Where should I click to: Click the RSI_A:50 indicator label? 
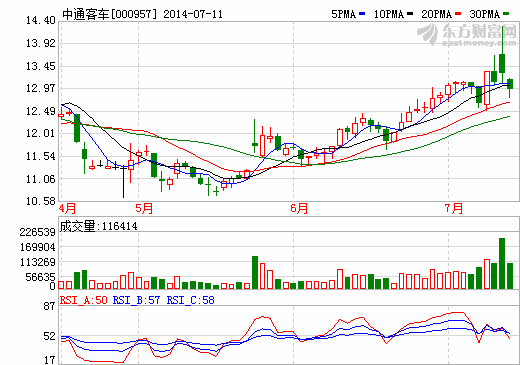tap(83, 300)
